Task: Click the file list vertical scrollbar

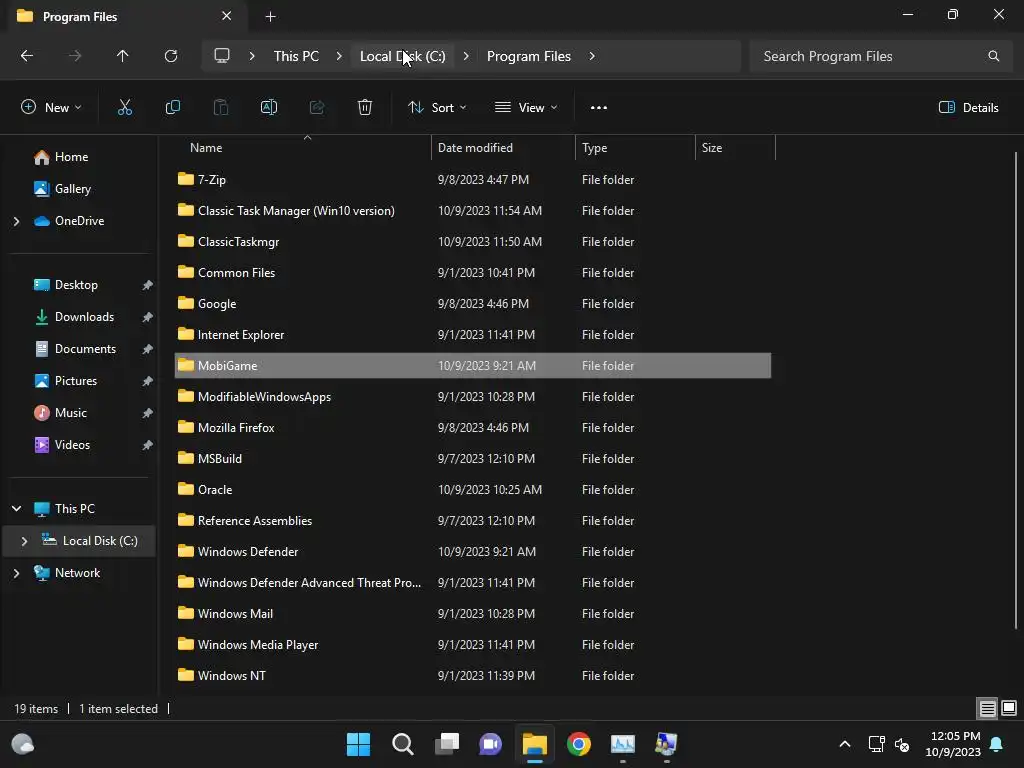Action: (x=1016, y=390)
